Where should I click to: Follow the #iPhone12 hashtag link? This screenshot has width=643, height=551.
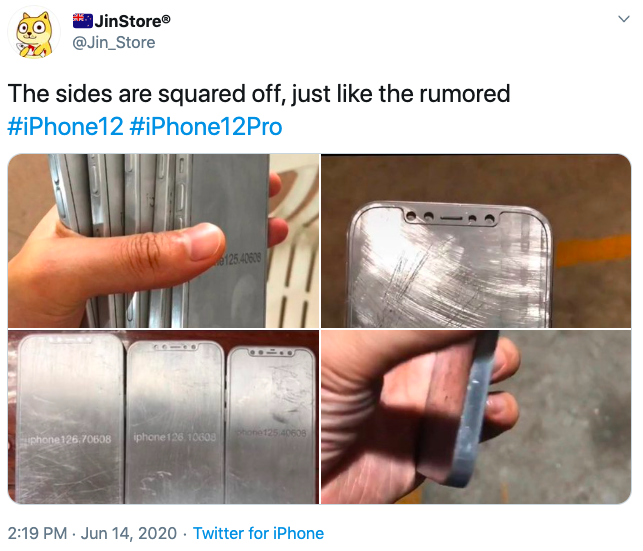[66, 126]
